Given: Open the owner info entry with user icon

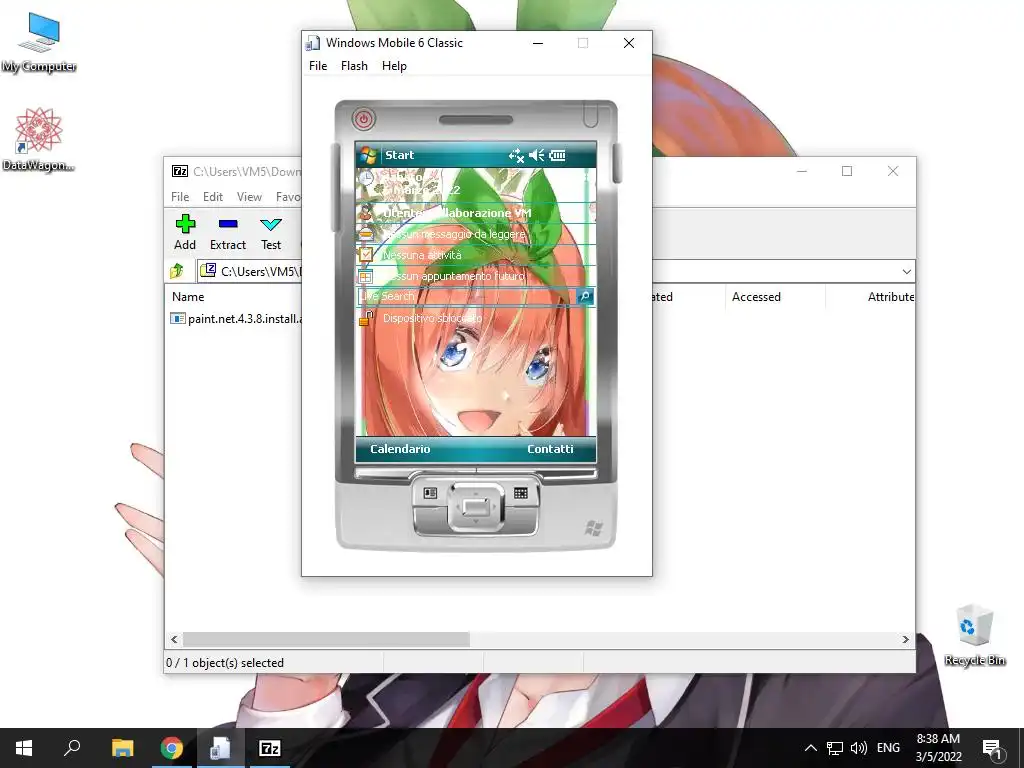Looking at the screenshot, I should tap(476, 213).
